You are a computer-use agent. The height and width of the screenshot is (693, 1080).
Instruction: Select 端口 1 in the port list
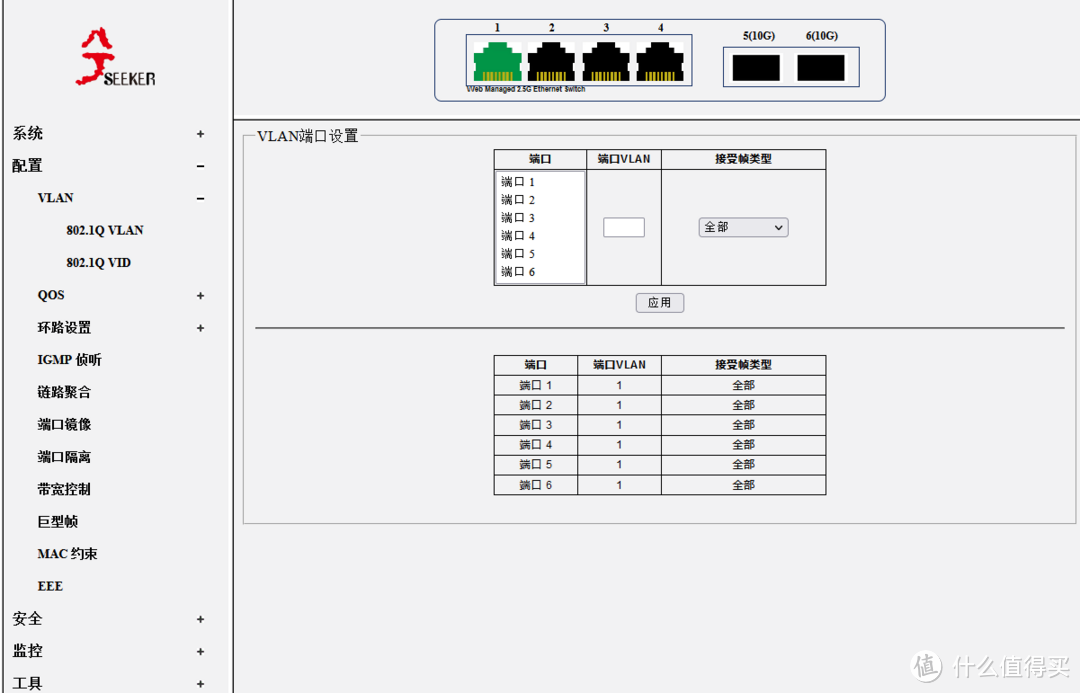pyautogui.click(x=540, y=182)
